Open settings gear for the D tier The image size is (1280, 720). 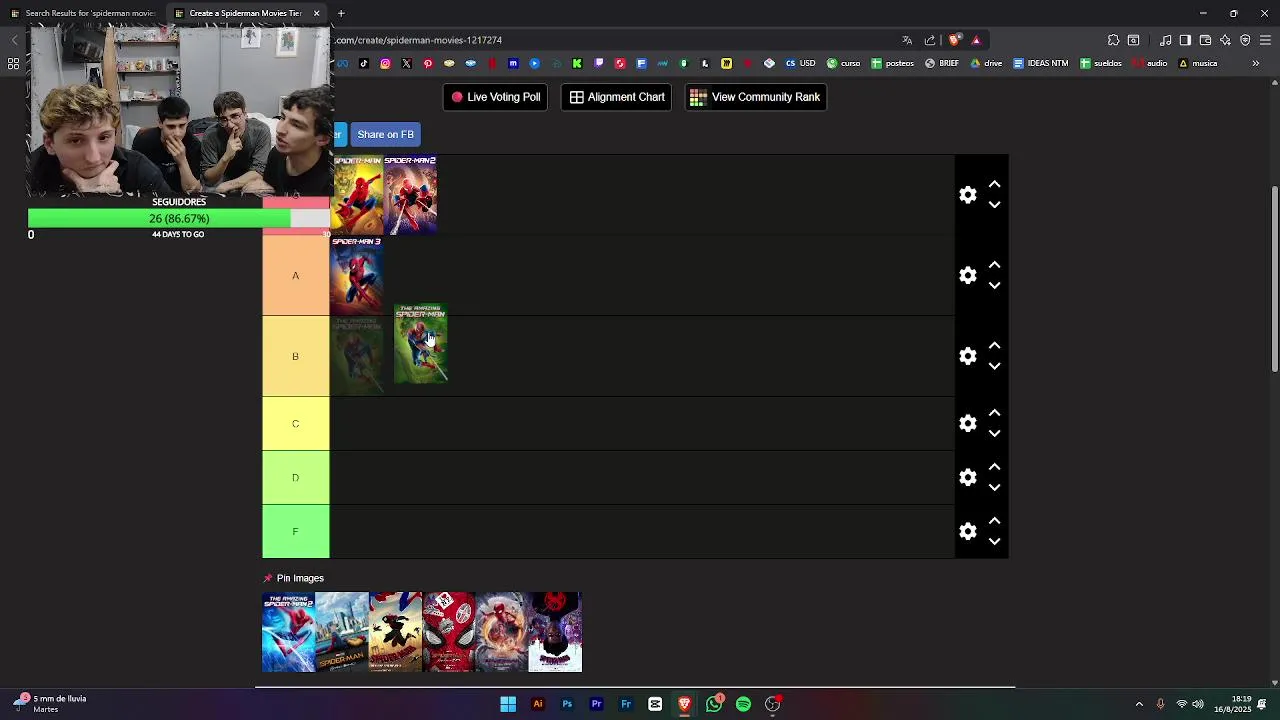pos(967,477)
